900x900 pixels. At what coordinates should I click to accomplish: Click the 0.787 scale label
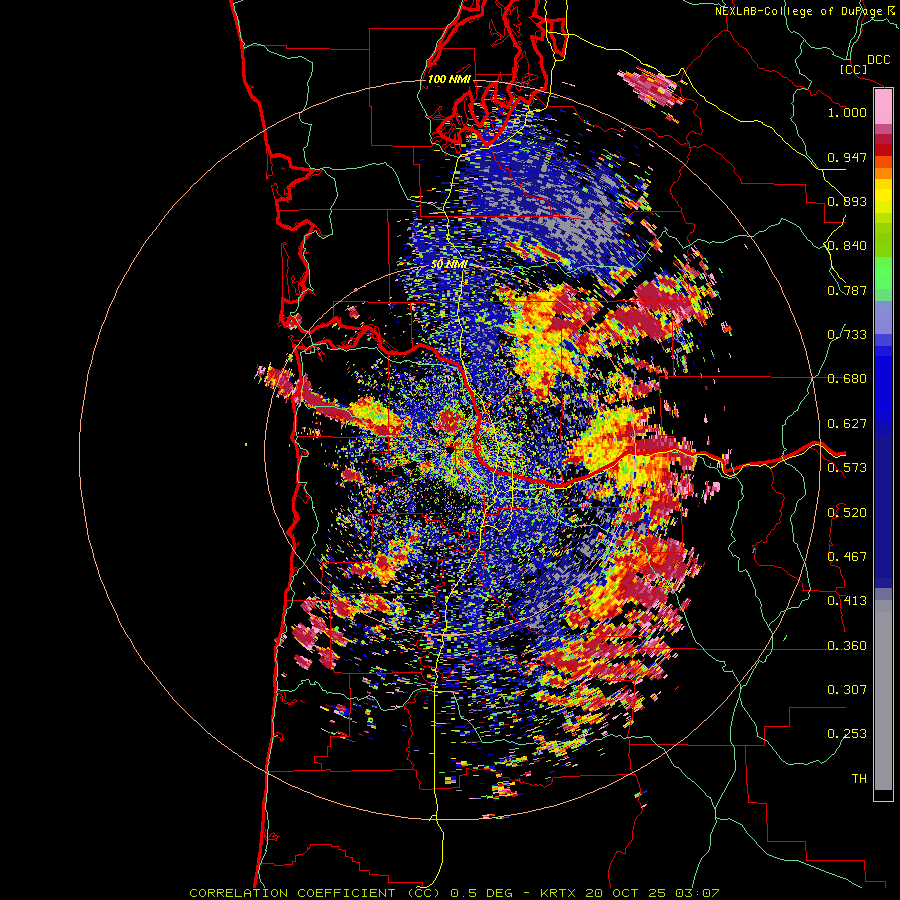point(847,290)
